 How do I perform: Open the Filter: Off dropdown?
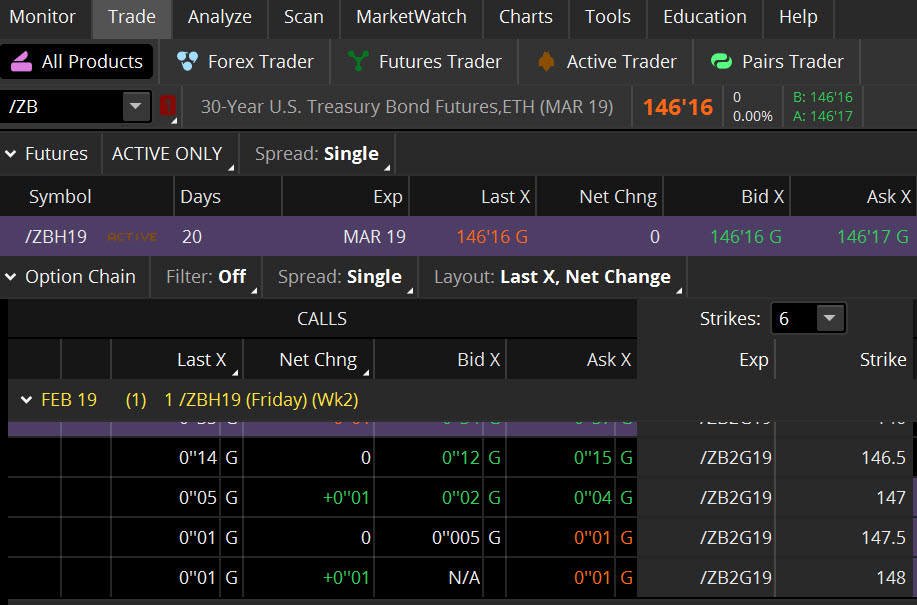point(206,276)
